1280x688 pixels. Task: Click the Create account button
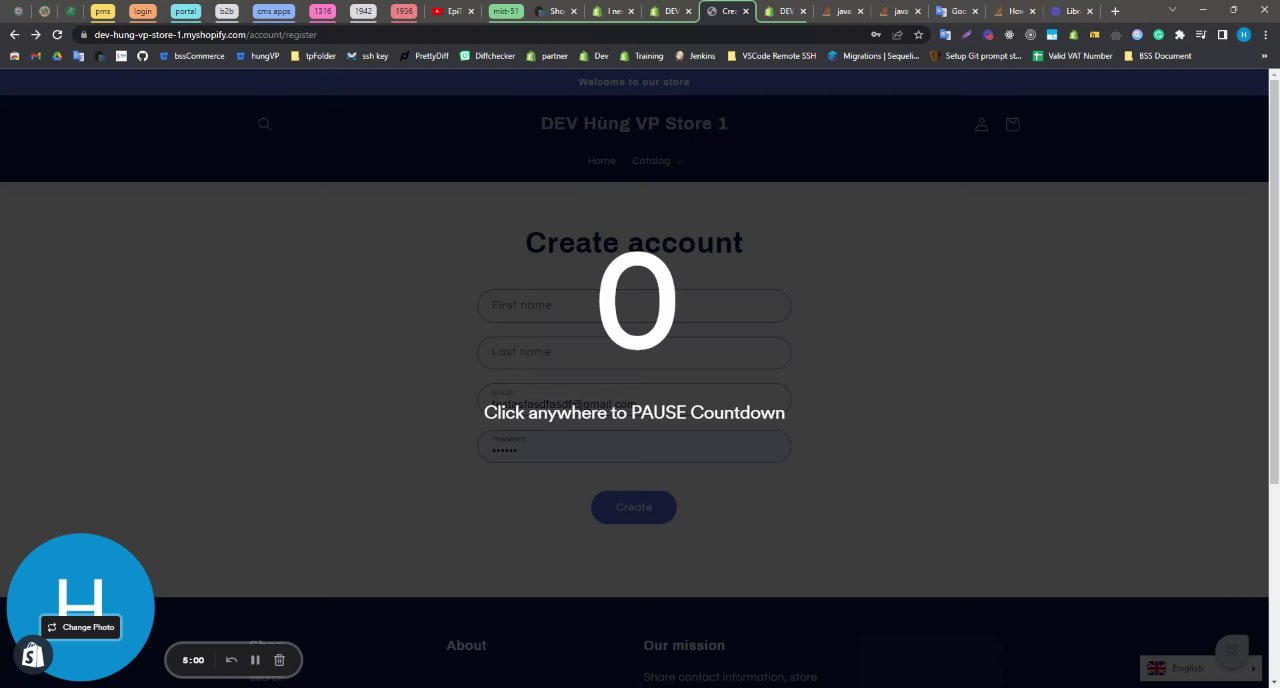tap(634, 507)
